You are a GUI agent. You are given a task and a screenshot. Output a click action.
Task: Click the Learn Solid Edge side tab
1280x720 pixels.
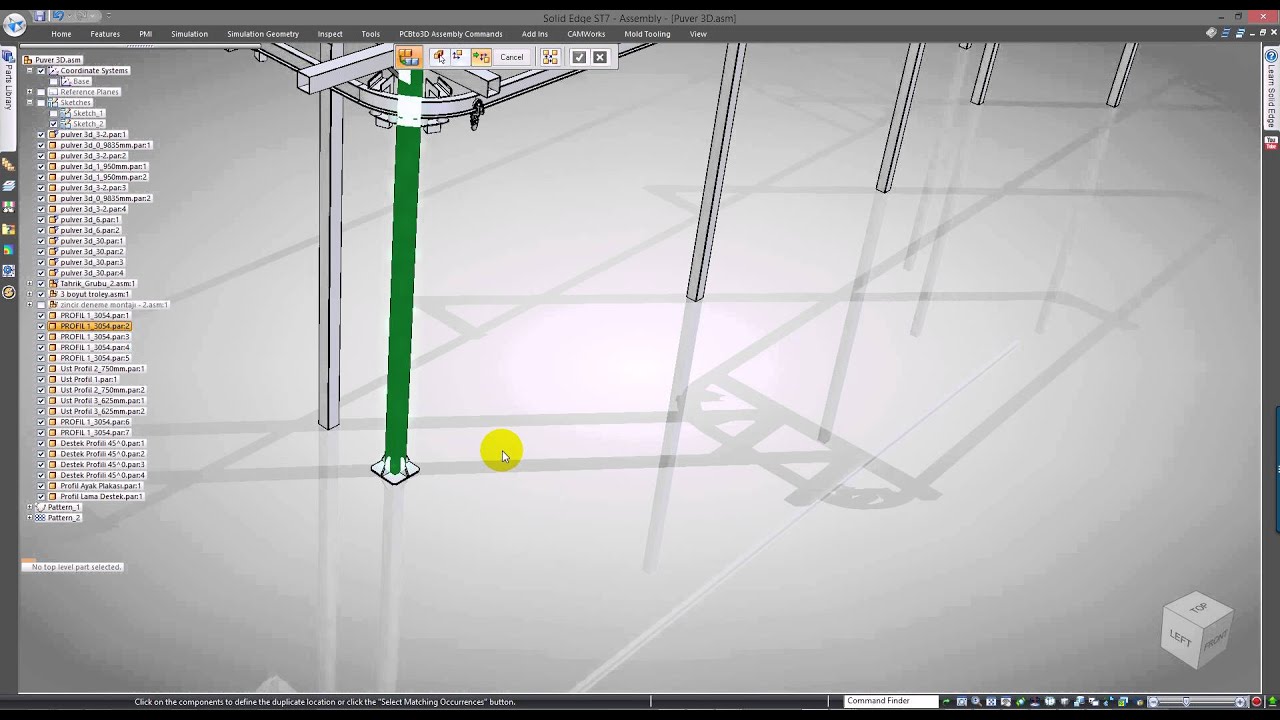tap(1272, 88)
